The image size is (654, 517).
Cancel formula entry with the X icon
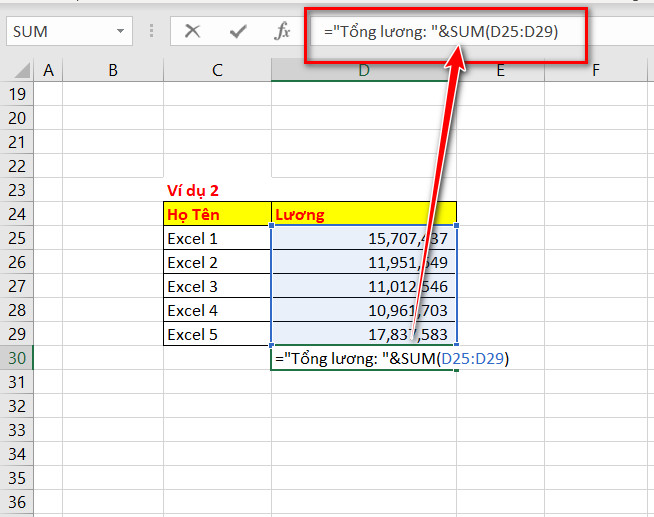(x=192, y=31)
